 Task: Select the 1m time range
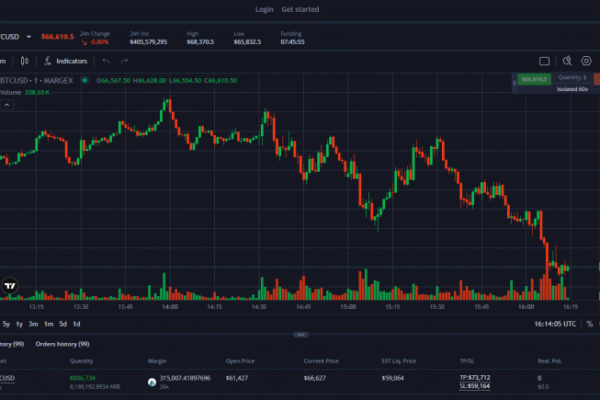pos(48,324)
